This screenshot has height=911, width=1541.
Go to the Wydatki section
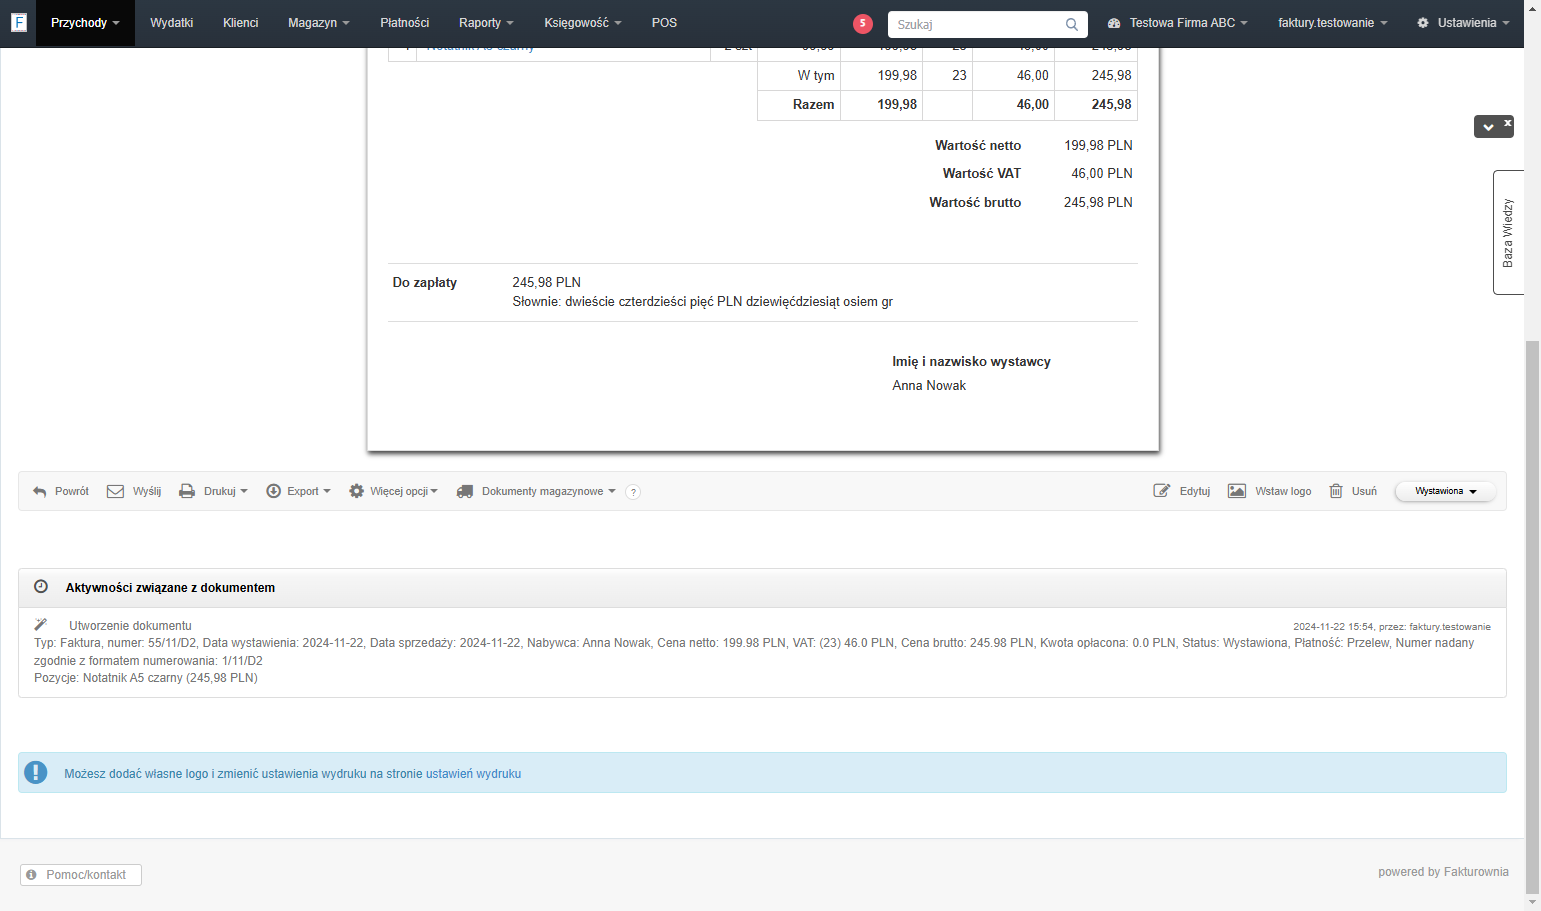(x=171, y=23)
